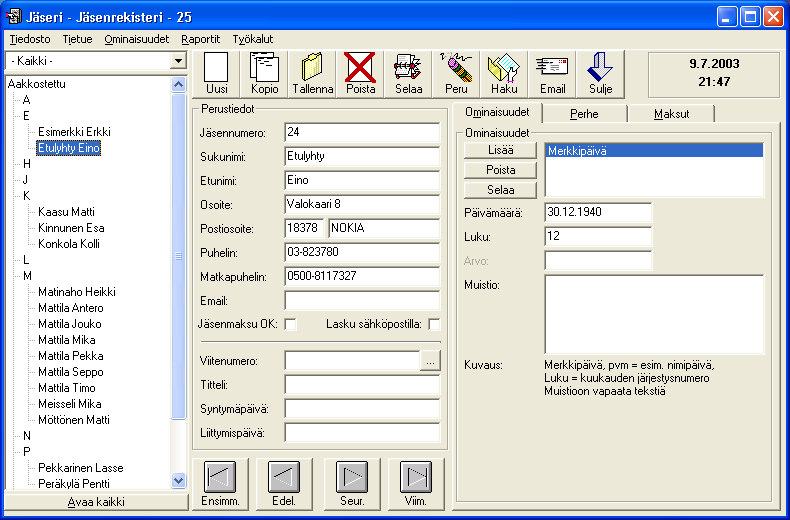This screenshot has width=790, height=520.
Task: Enable Lasku sähköpostilla checkbox
Action: (x=434, y=324)
